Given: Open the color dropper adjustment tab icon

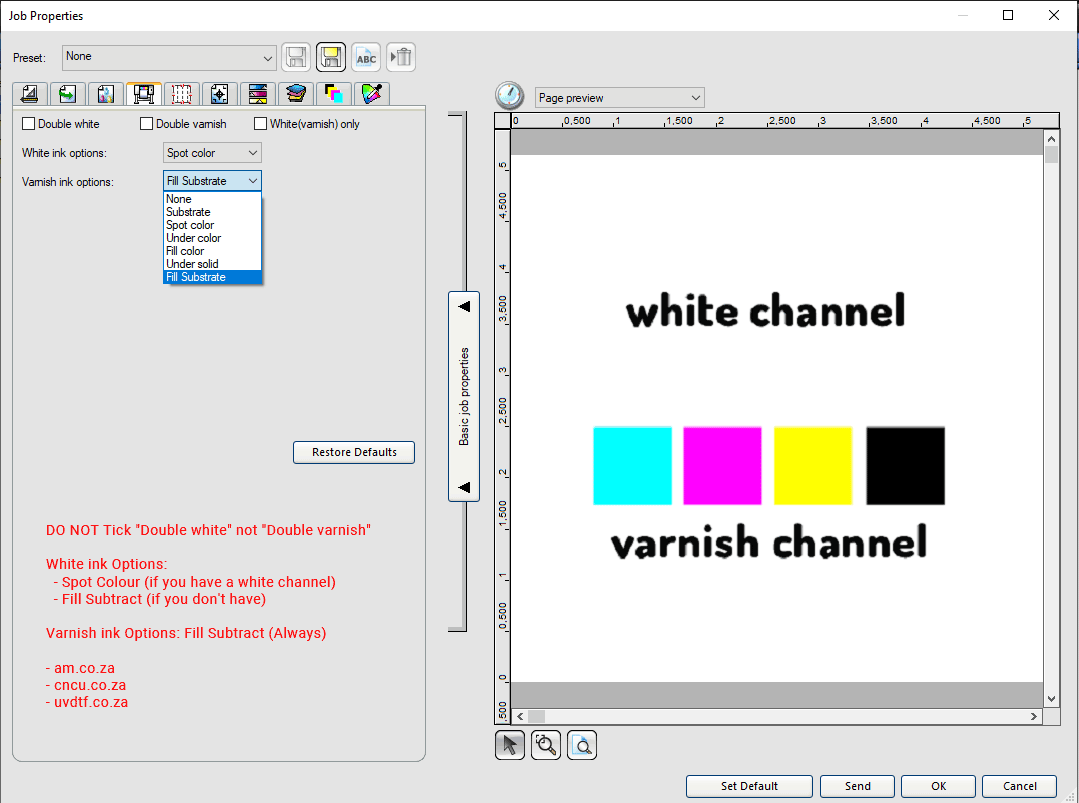Looking at the screenshot, I should [372, 94].
